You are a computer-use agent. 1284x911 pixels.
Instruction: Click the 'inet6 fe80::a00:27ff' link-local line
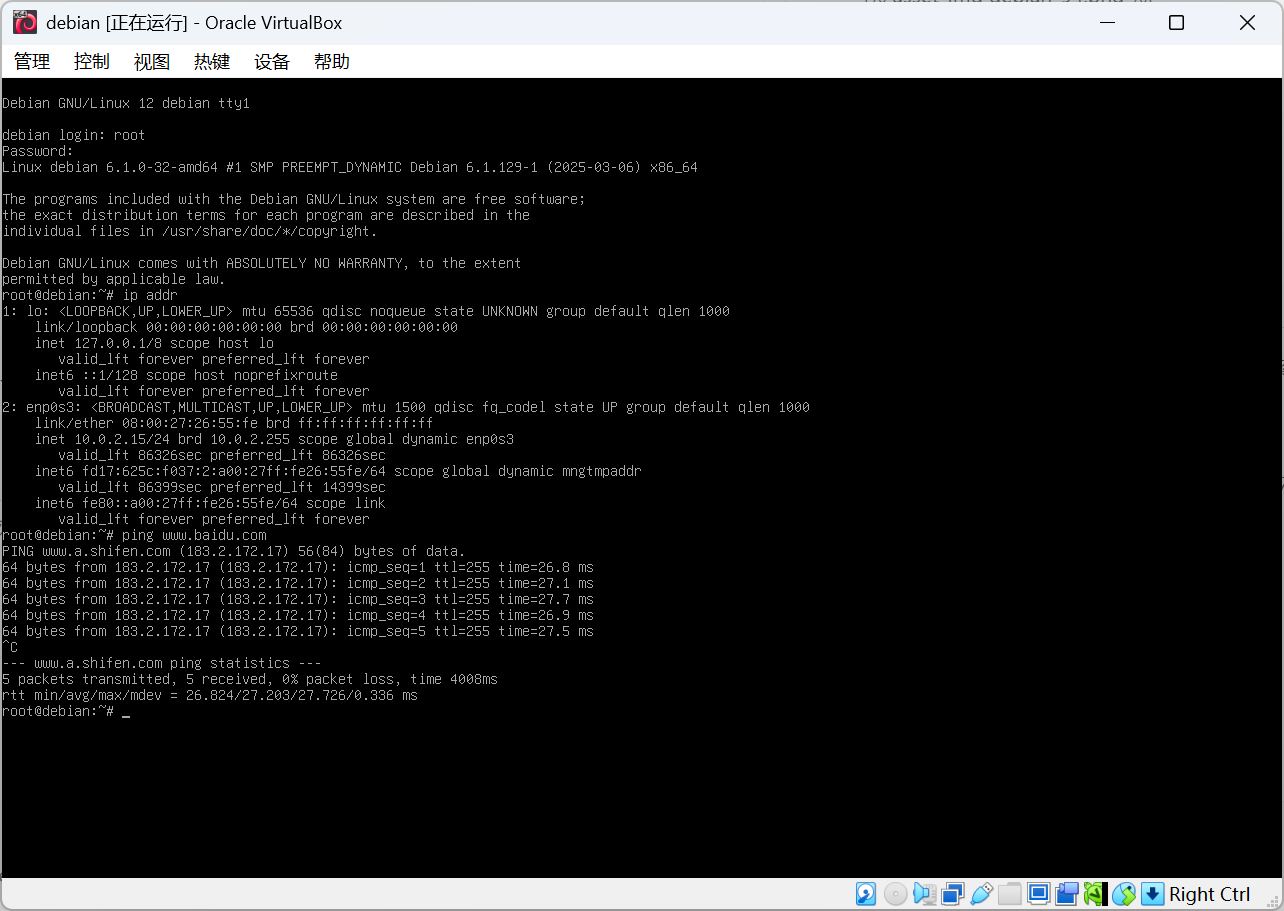[210, 503]
